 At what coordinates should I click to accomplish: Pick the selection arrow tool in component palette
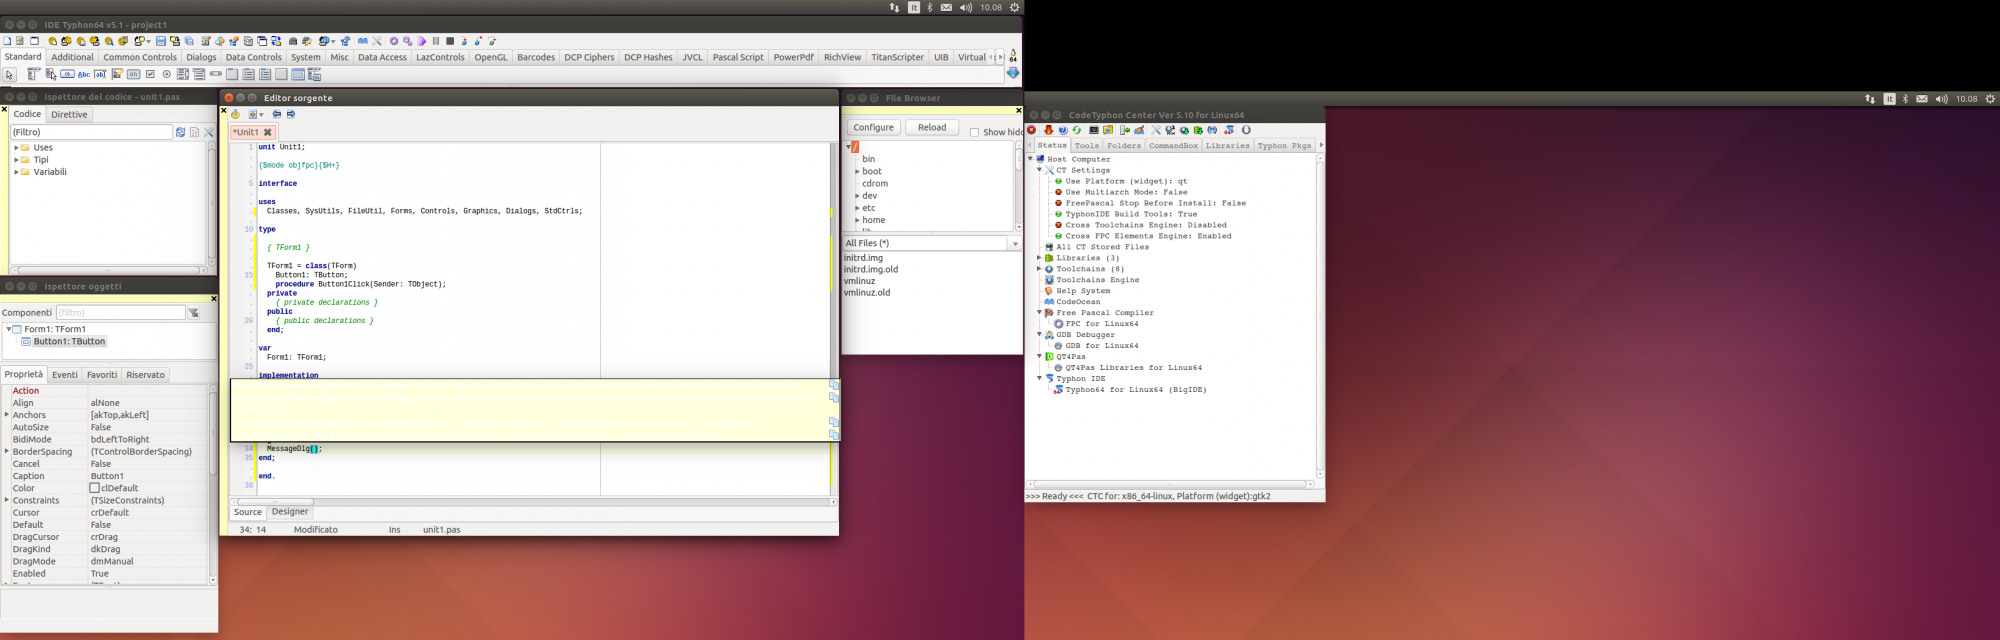click(x=10, y=74)
